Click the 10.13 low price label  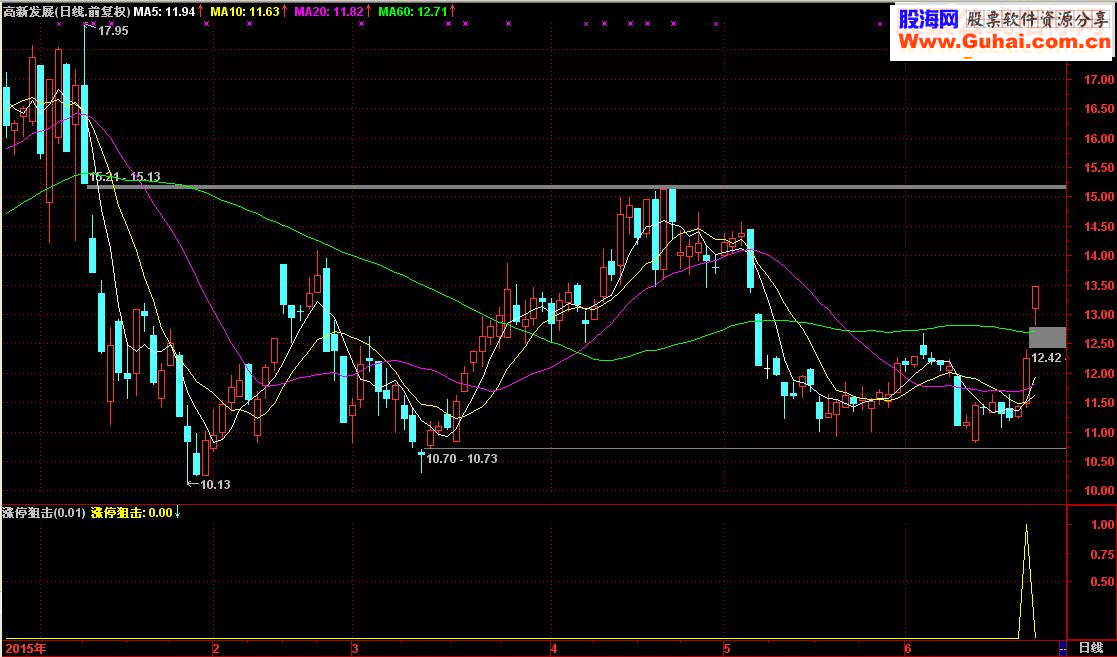(215, 485)
